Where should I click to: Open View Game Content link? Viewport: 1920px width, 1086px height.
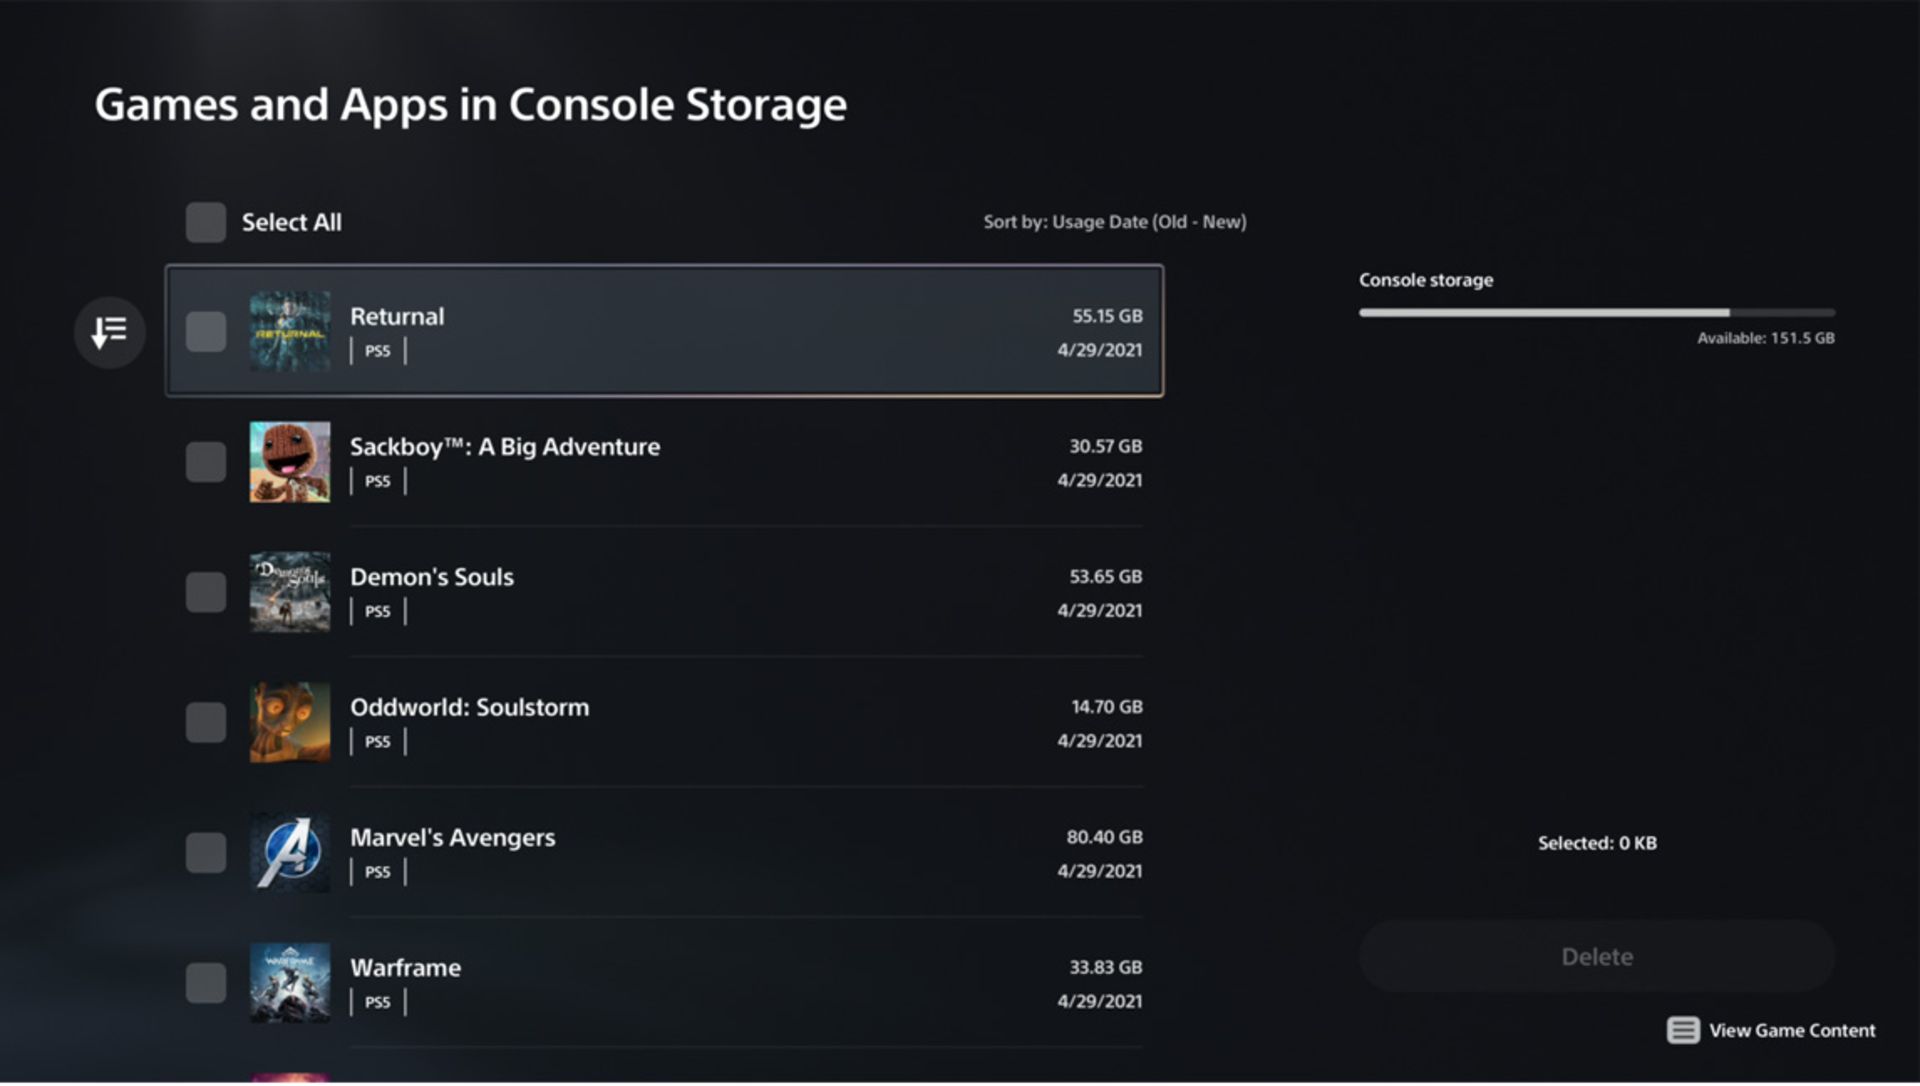tap(1791, 1031)
